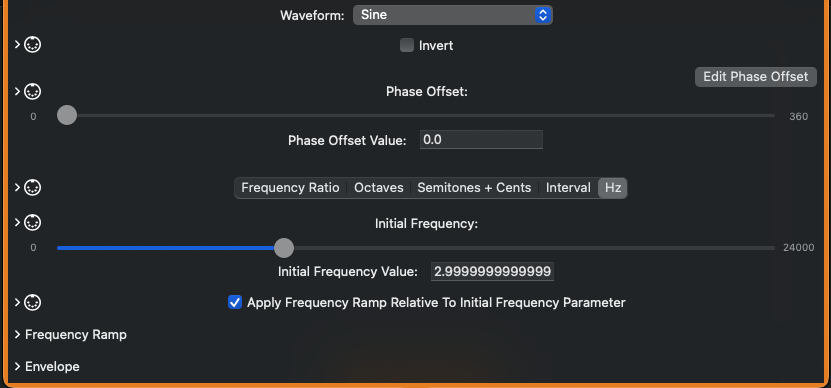Click the Initial Frequency slider handle

coord(284,248)
